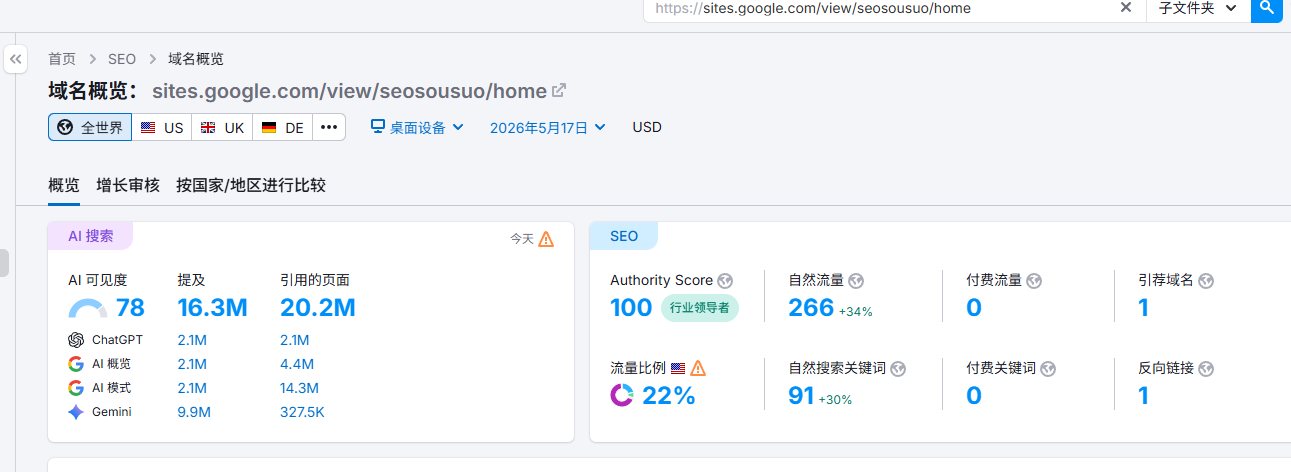This screenshot has height=472, width=1291.
Task: Open the 20.2M 引用的页面 value
Action: [x=318, y=307]
